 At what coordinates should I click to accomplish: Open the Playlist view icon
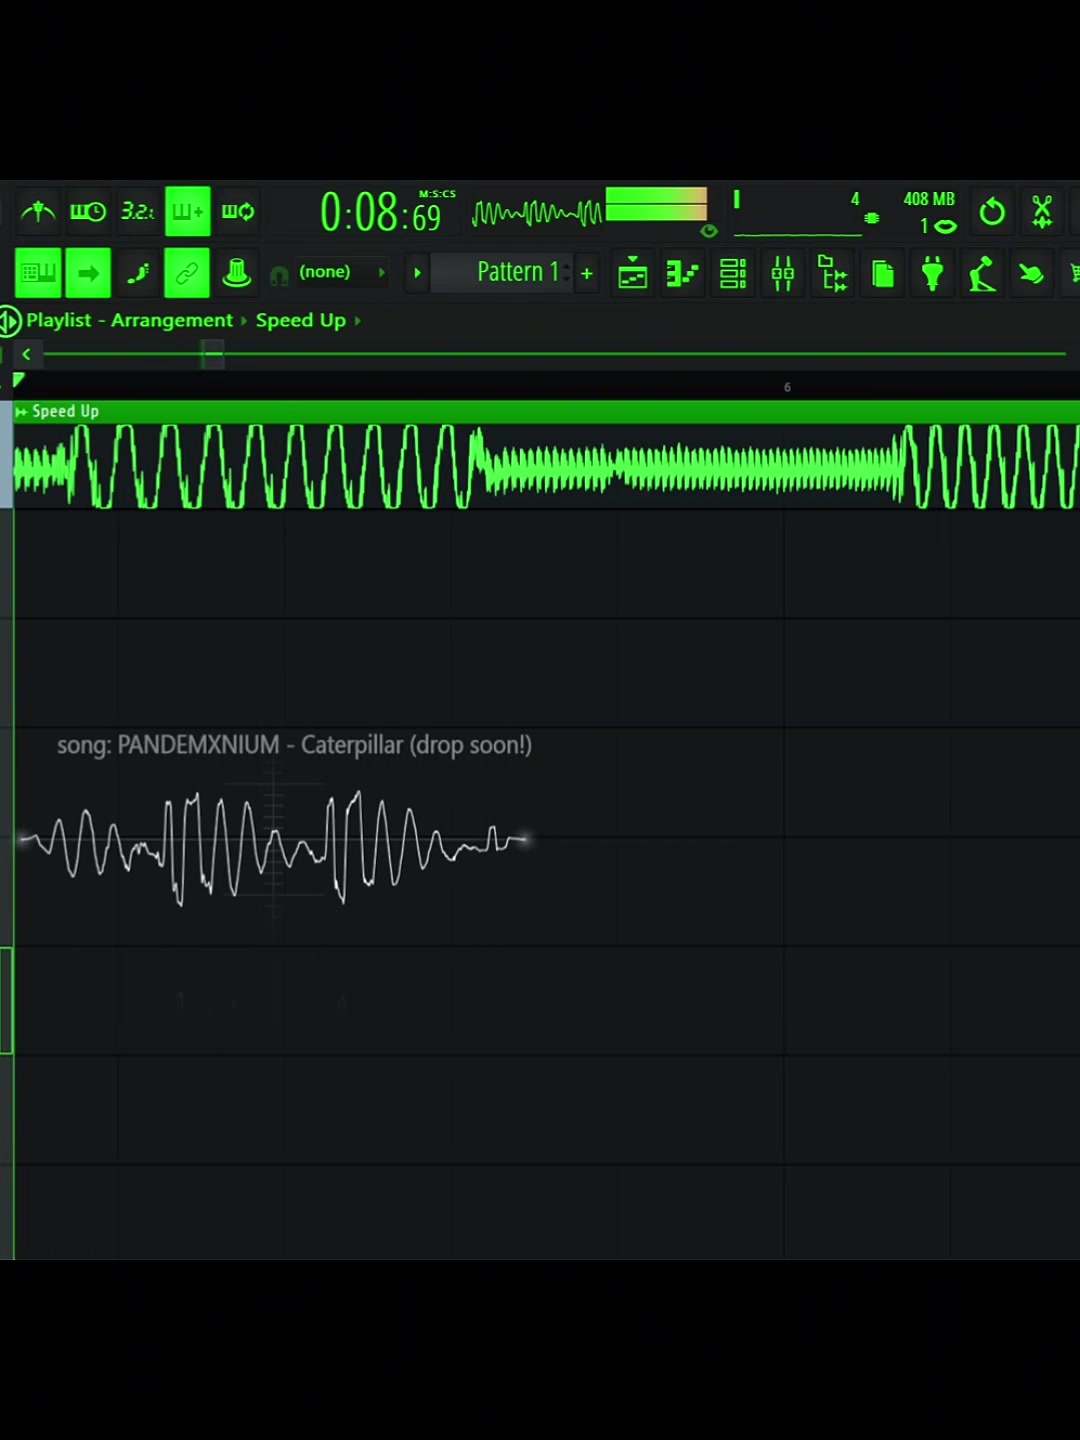pos(633,273)
